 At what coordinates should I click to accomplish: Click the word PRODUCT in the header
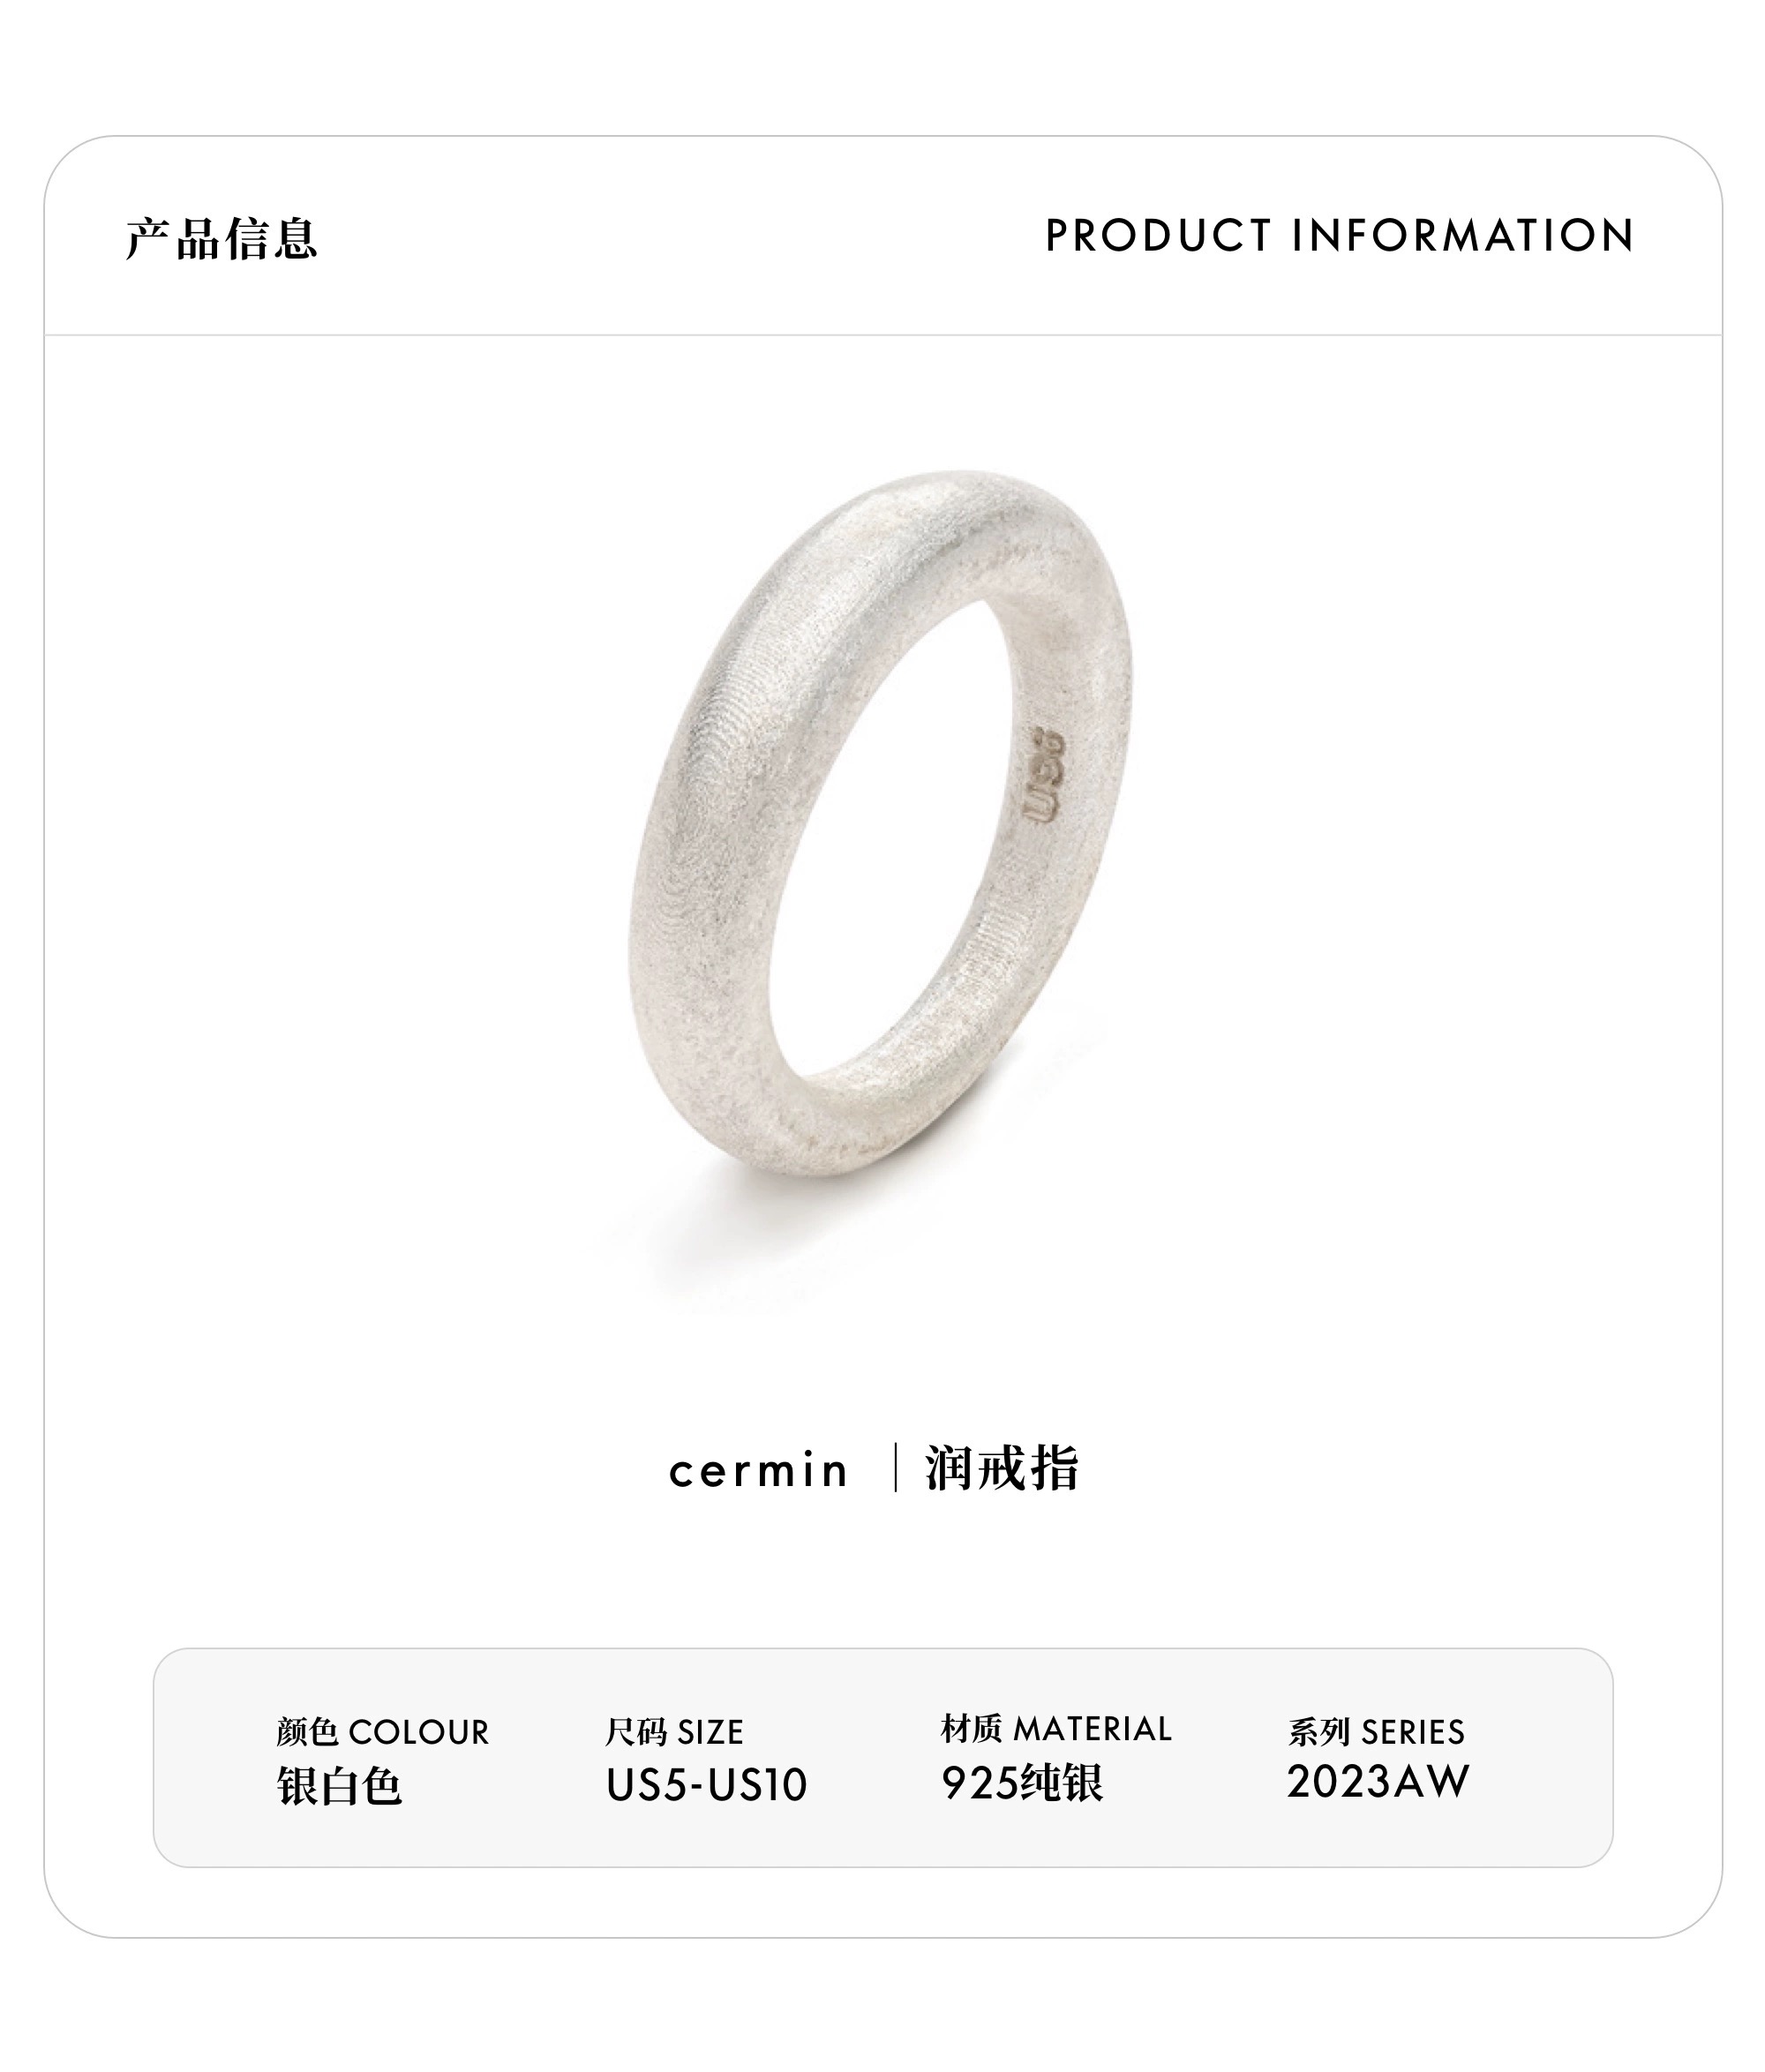1158,236
